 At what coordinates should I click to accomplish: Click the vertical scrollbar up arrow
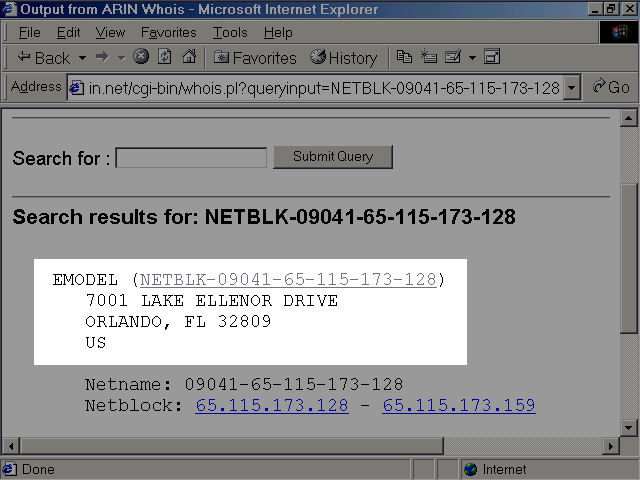(x=628, y=118)
